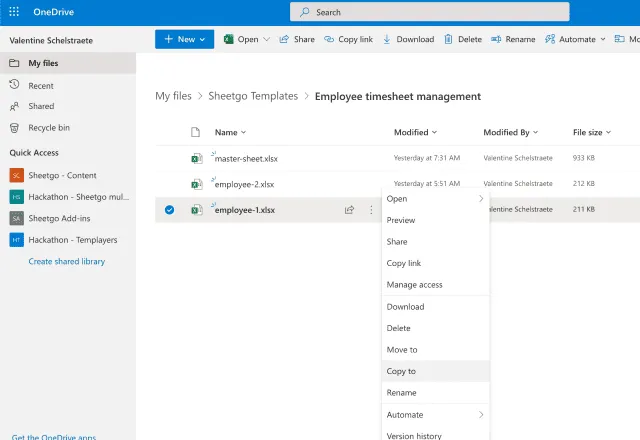The width and height of the screenshot is (640, 440).
Task: Click the file type column header icon
Action: pyautogui.click(x=196, y=132)
